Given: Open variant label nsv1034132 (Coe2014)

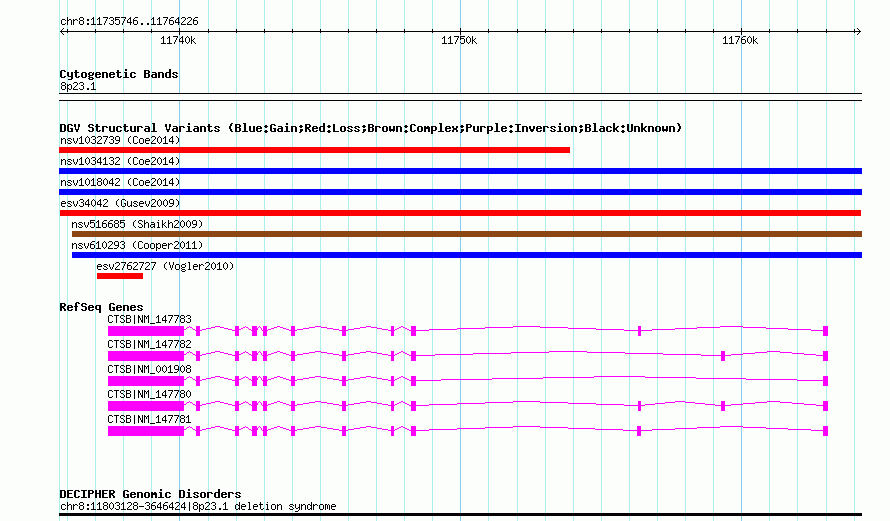Looking at the screenshot, I should click(120, 161).
